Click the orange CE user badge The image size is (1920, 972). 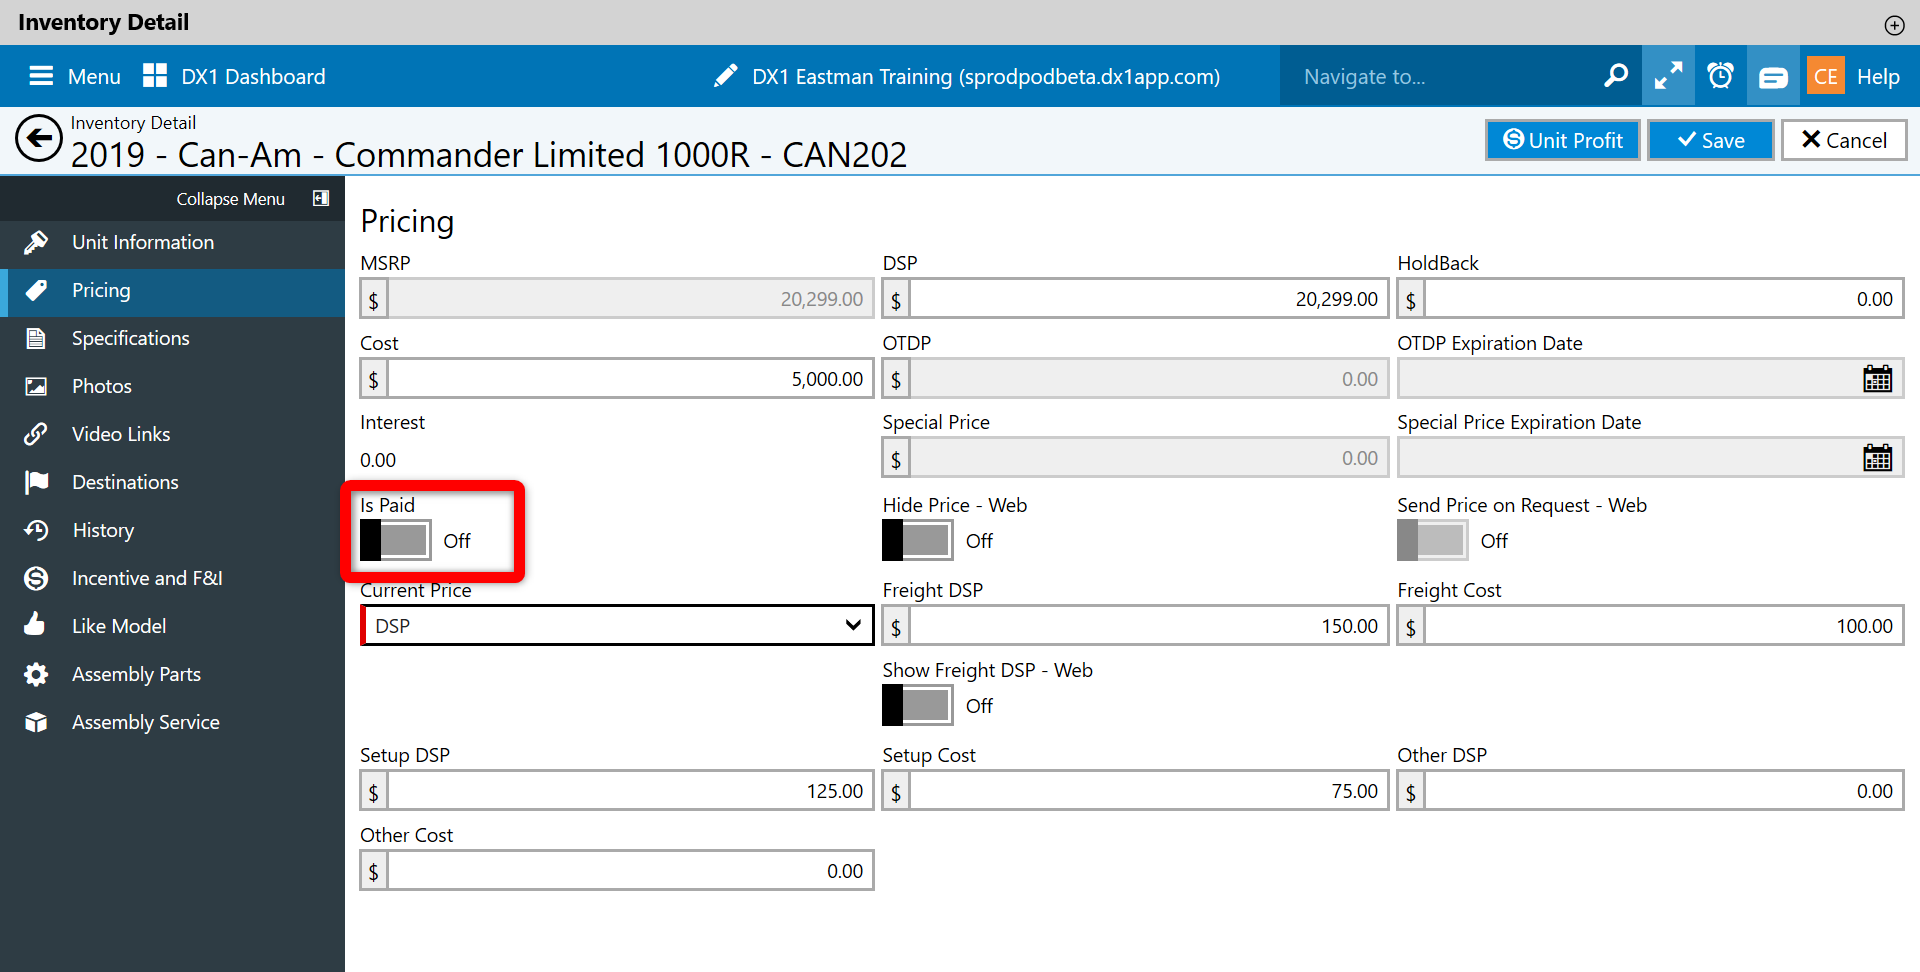tap(1826, 76)
